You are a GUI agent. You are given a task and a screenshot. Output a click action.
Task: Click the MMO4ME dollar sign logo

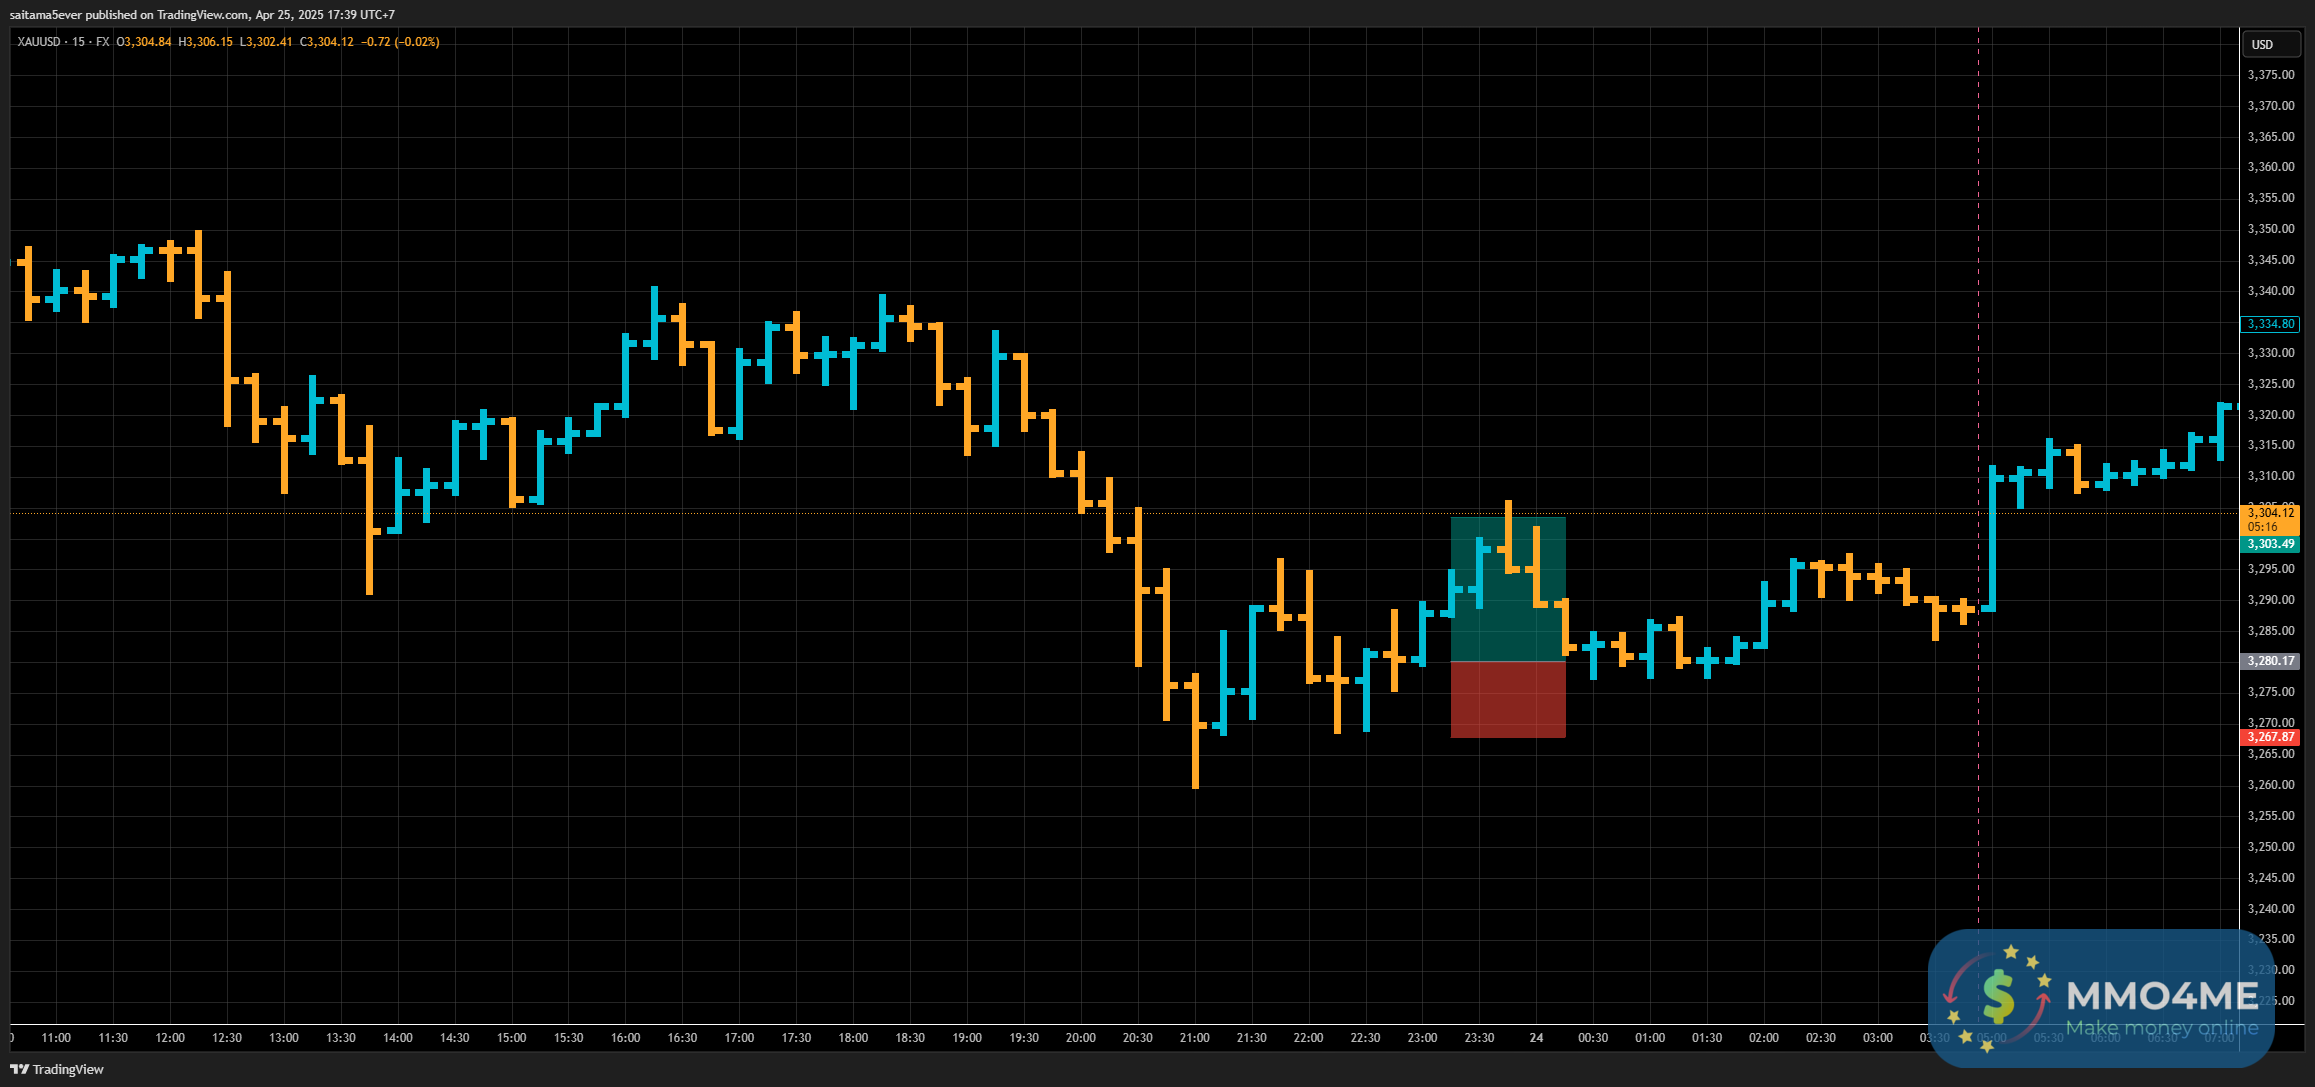(1997, 996)
